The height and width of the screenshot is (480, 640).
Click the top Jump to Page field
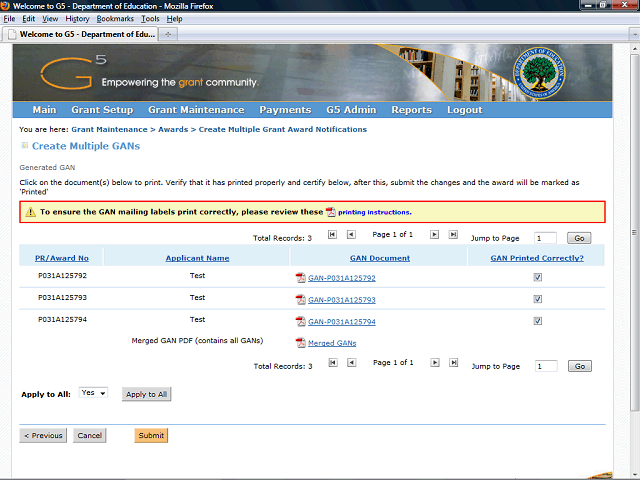coord(545,238)
